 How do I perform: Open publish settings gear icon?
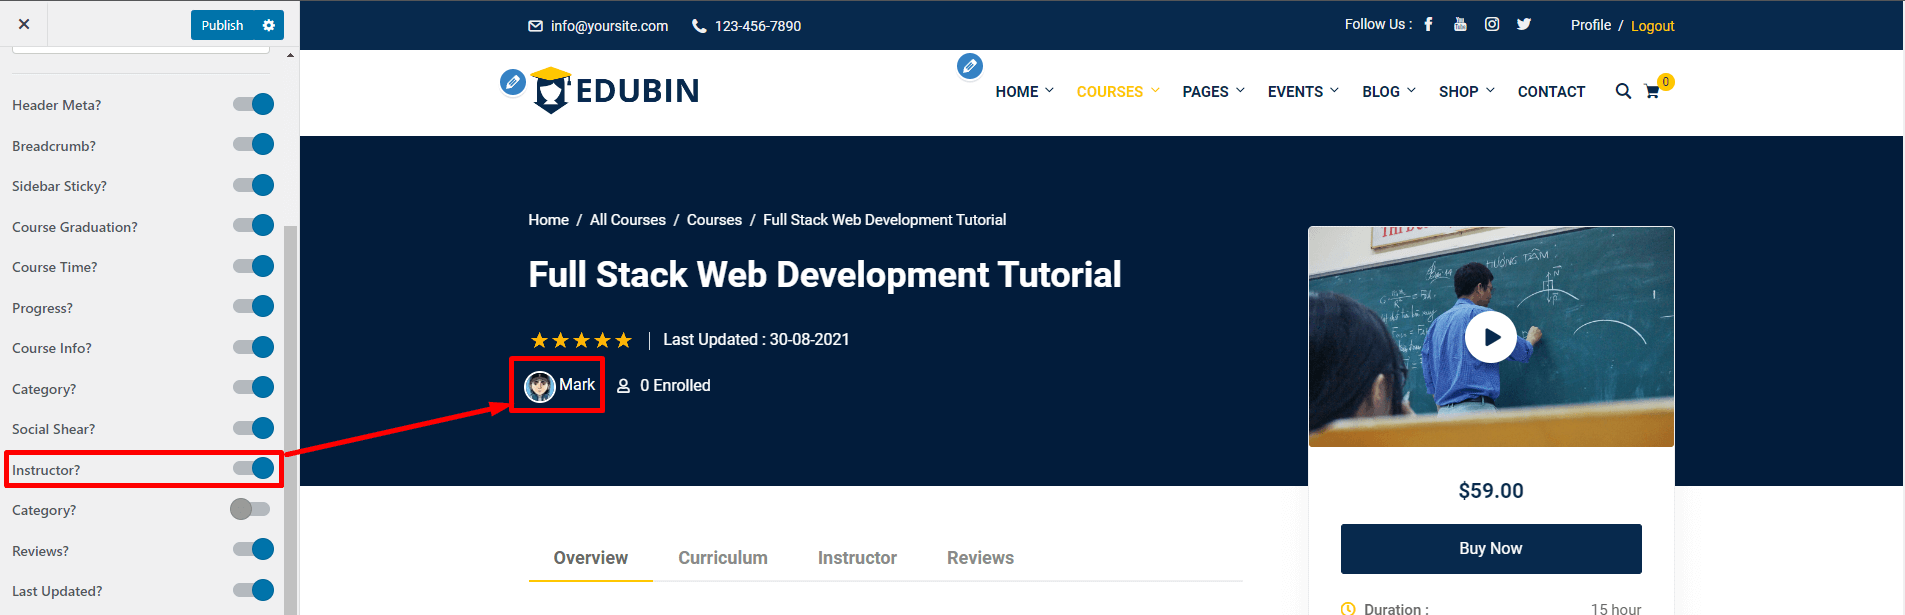pyautogui.click(x=268, y=25)
